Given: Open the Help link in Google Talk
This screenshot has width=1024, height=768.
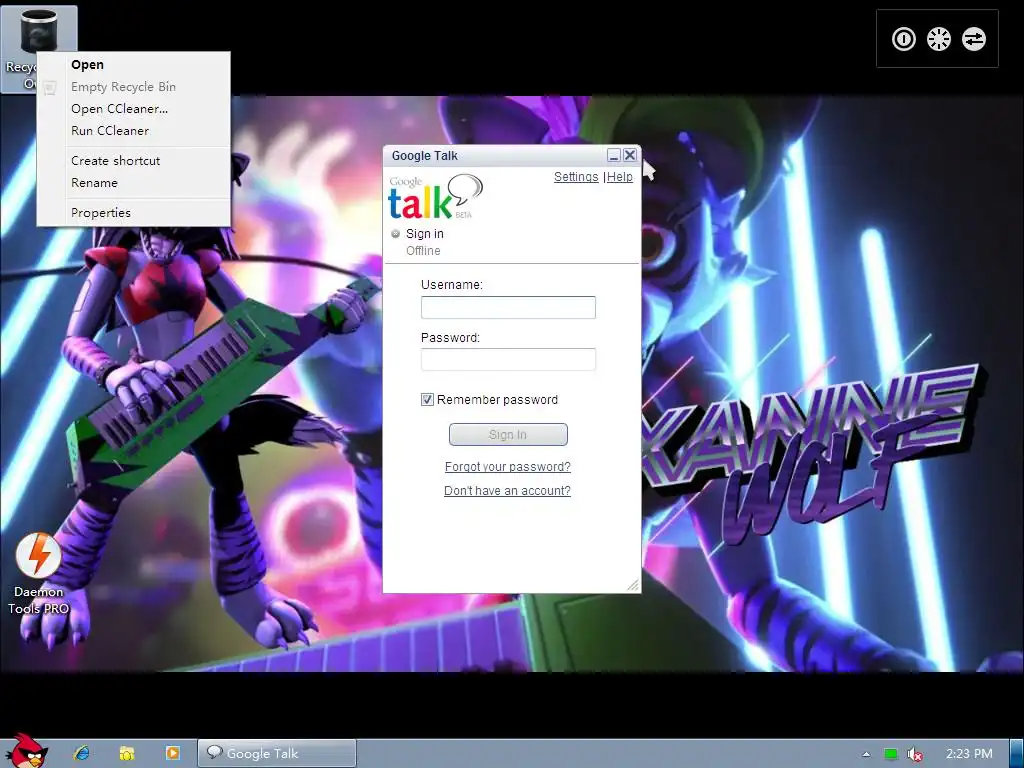Looking at the screenshot, I should (x=620, y=177).
